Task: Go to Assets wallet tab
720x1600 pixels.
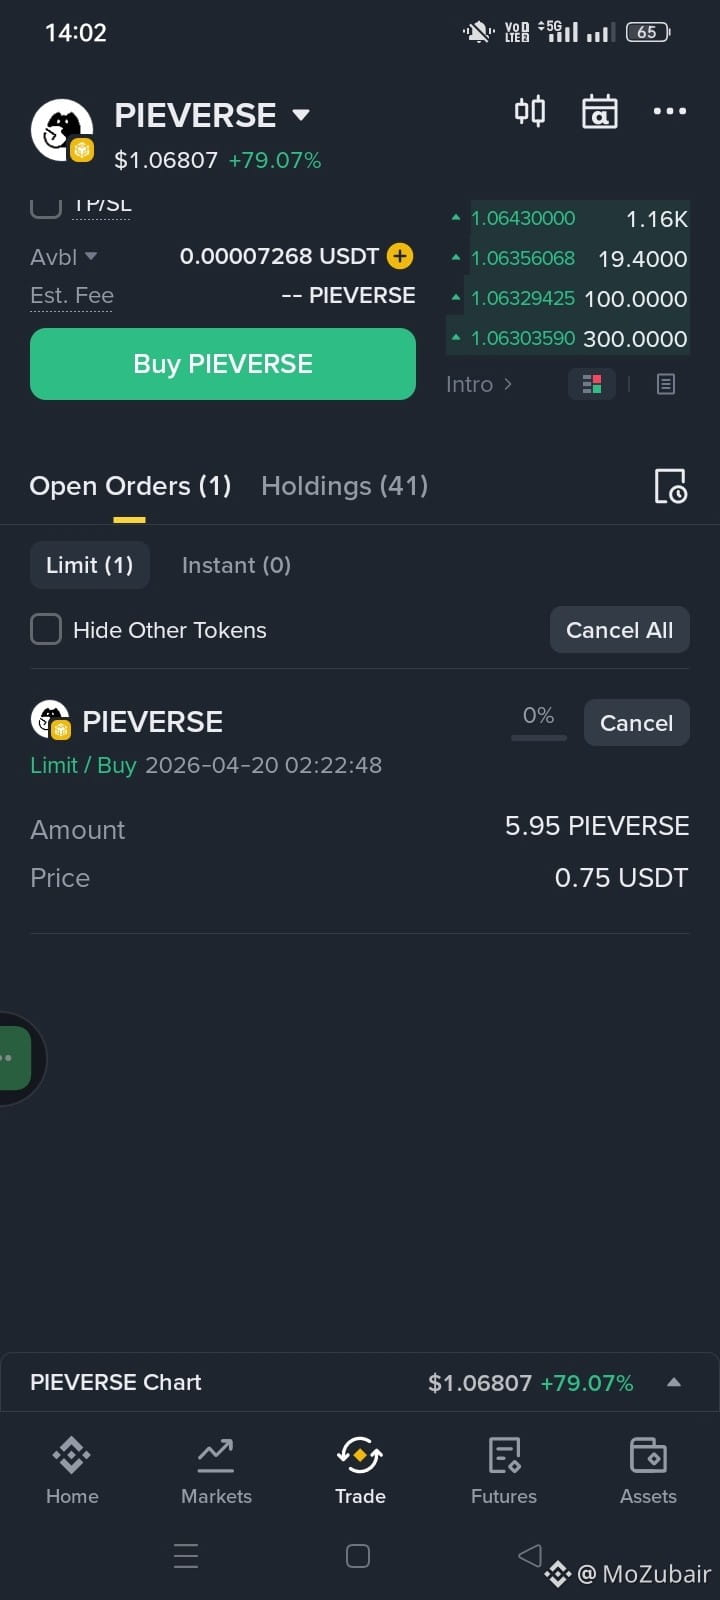Action: (648, 1470)
